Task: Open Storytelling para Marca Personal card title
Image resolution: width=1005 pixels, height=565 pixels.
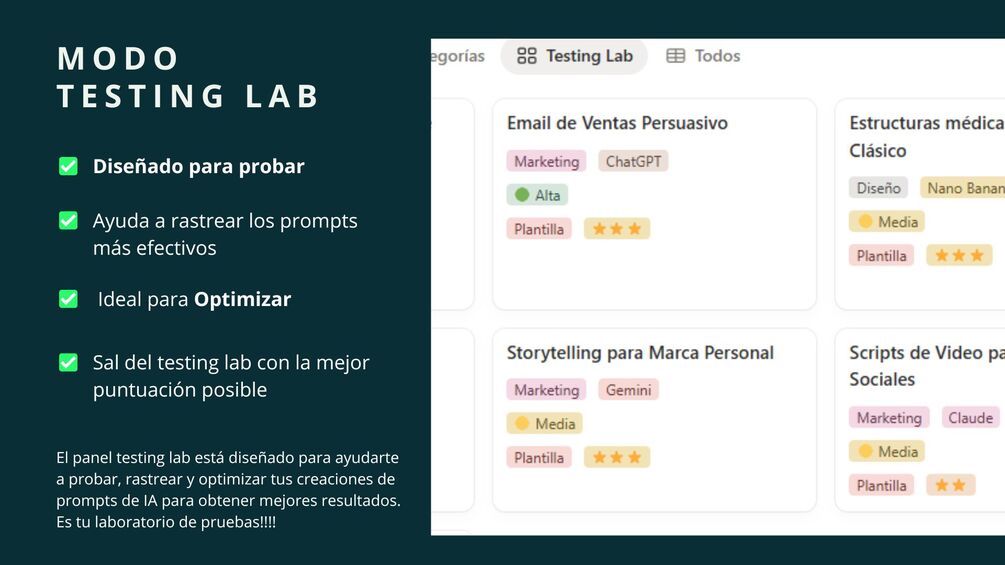Action: [x=640, y=353]
